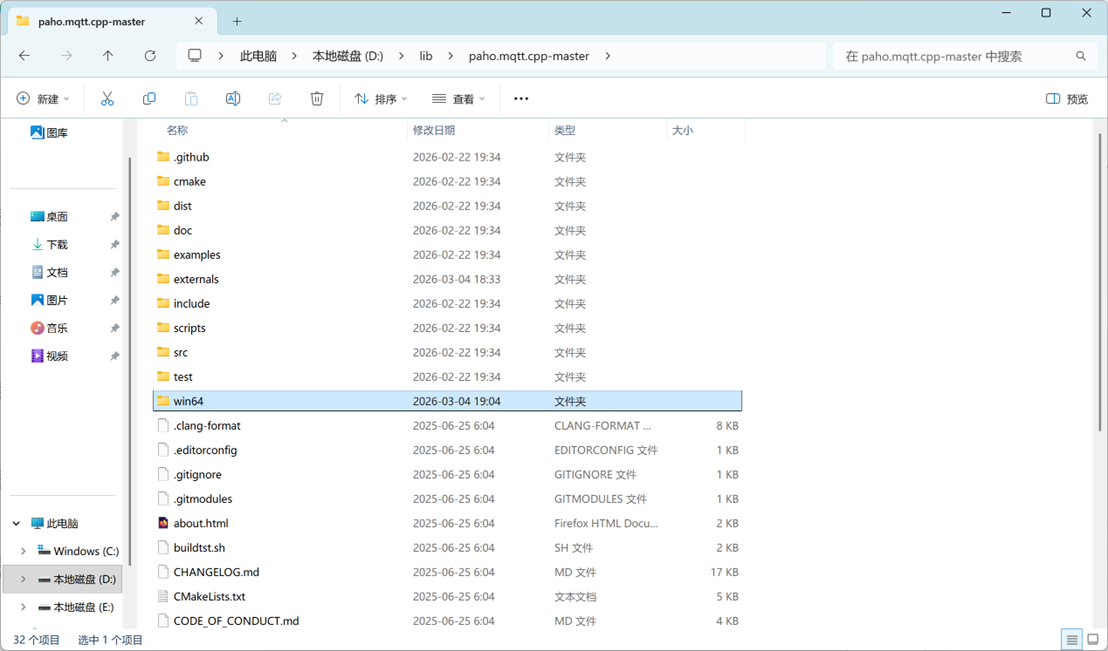
Task: Open Documents (文档) quick access item
Action: tap(49, 272)
